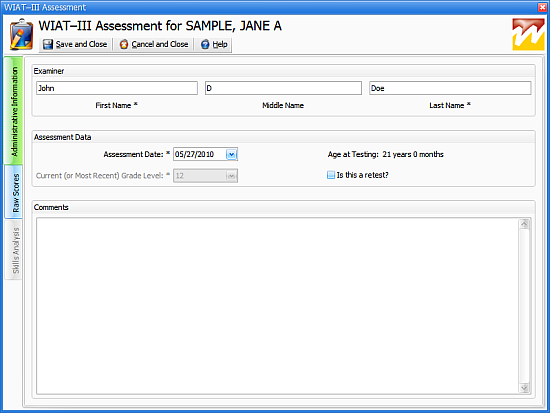Click inside the Comments text area
Image resolution: width=550 pixels, height=413 pixels.
(277, 306)
